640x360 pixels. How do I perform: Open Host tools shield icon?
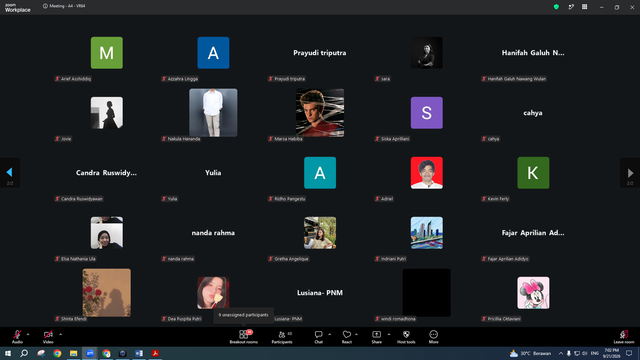(406, 337)
